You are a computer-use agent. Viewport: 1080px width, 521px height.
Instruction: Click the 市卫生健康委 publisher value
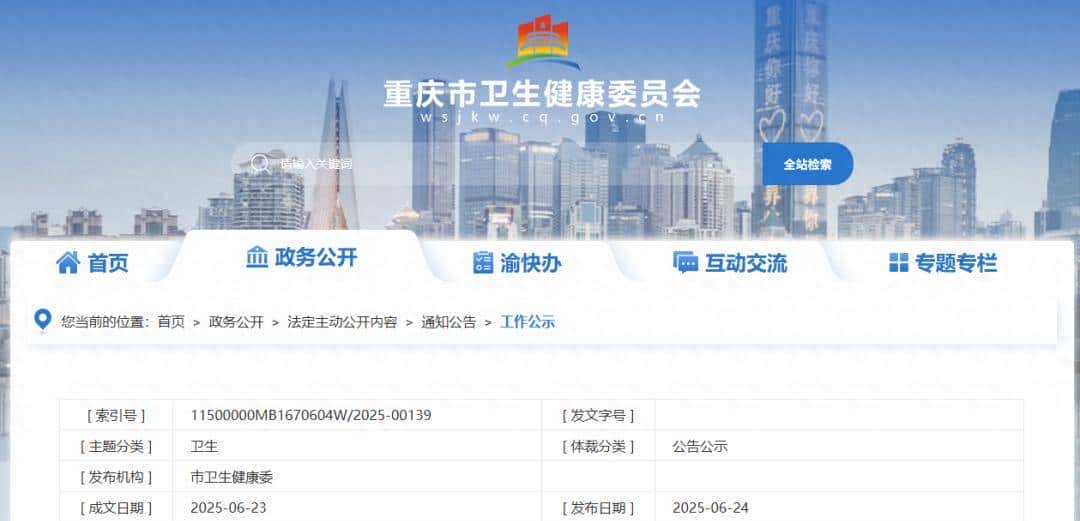click(x=231, y=477)
